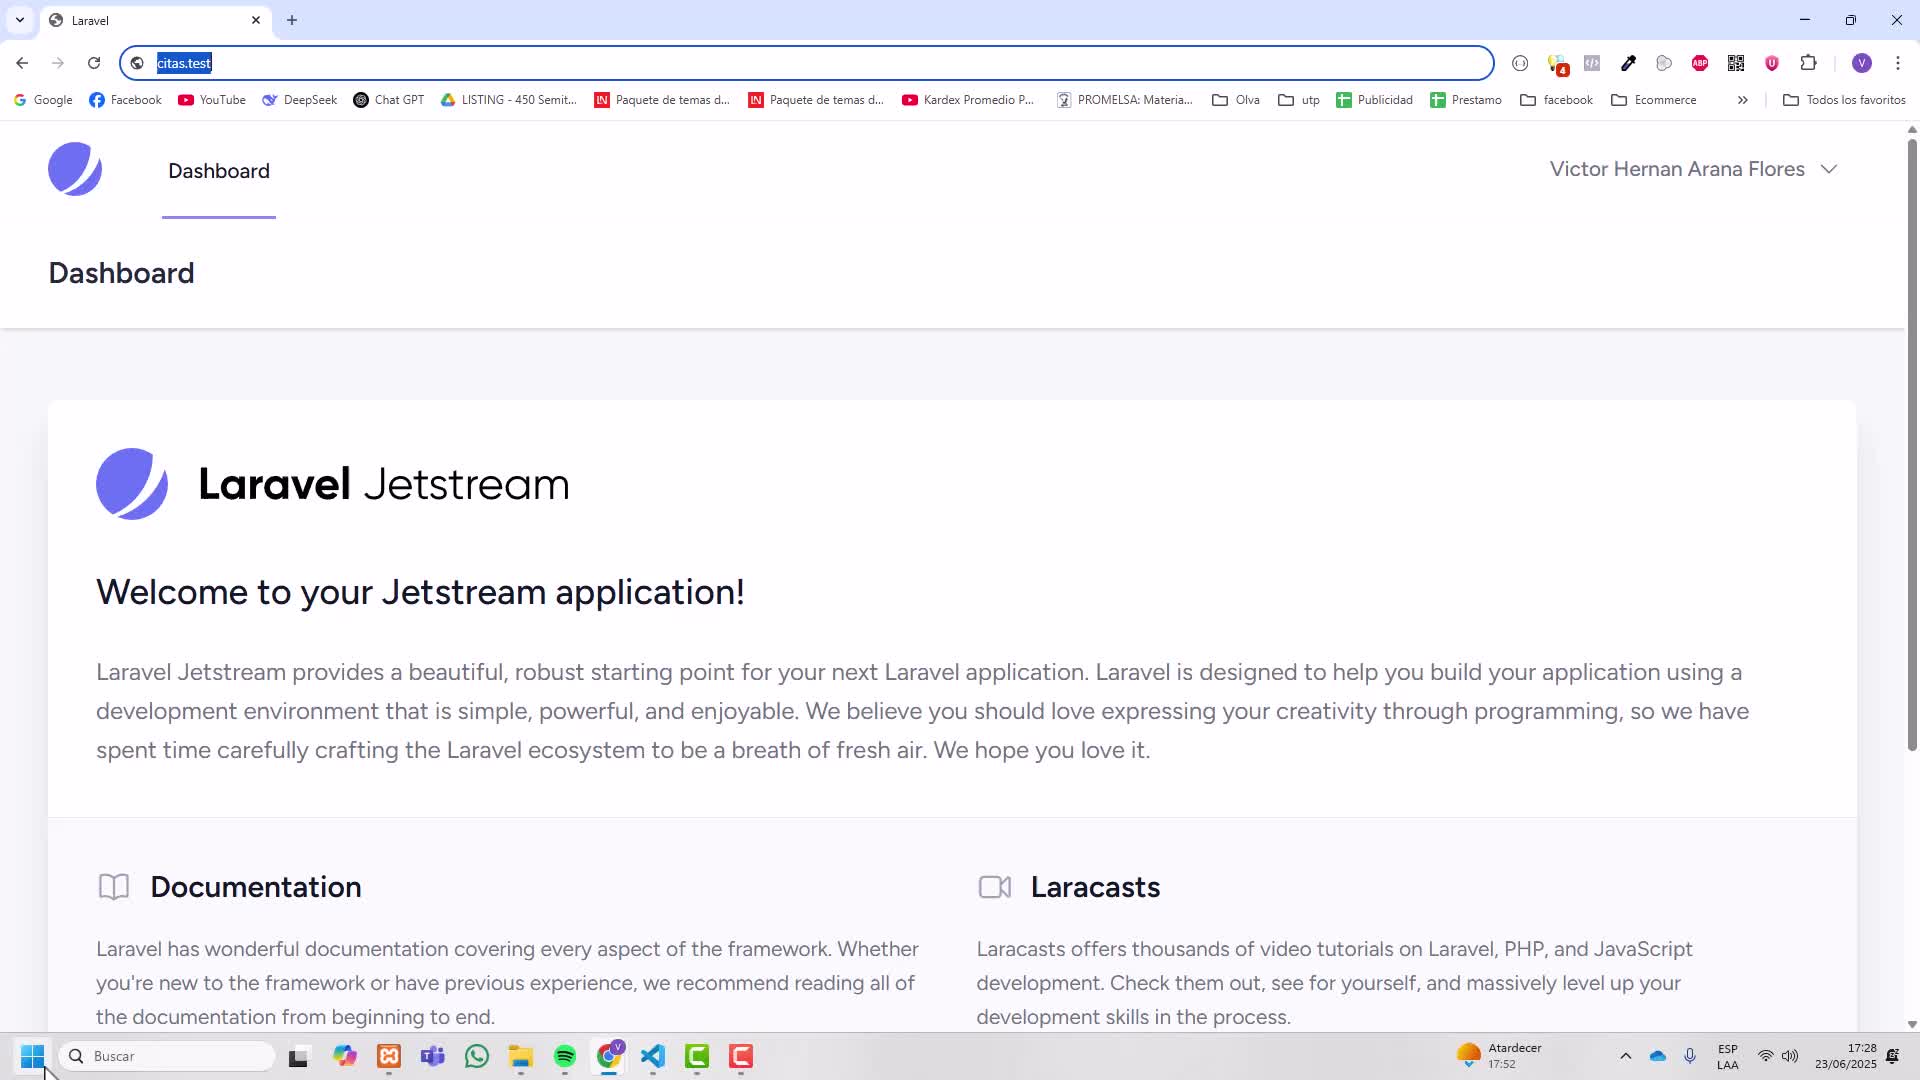Viewport: 1920px width, 1080px height.
Task: Select the Laravel browser tab
Action: click(155, 20)
